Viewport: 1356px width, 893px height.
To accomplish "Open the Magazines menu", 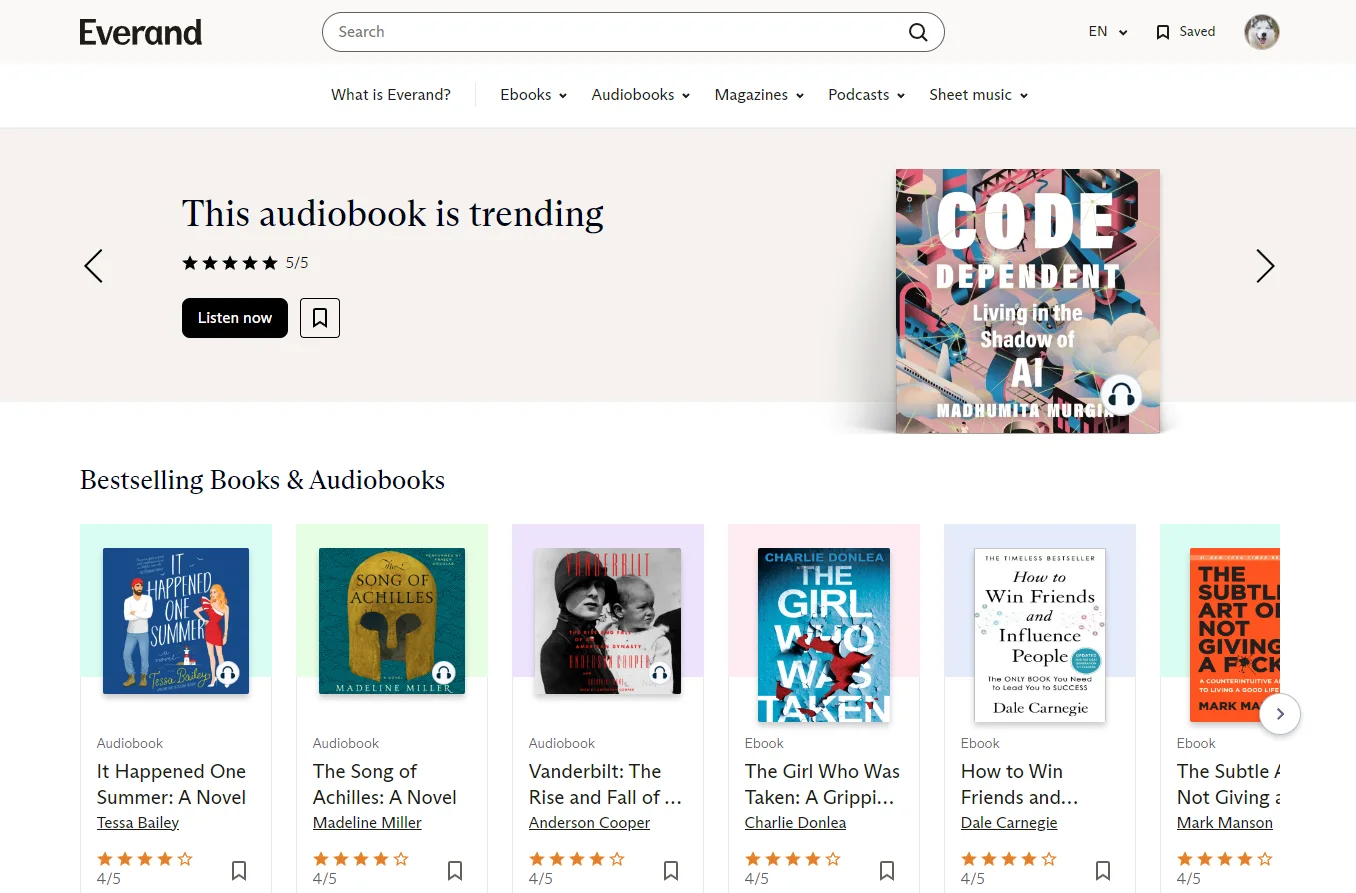I will point(759,95).
